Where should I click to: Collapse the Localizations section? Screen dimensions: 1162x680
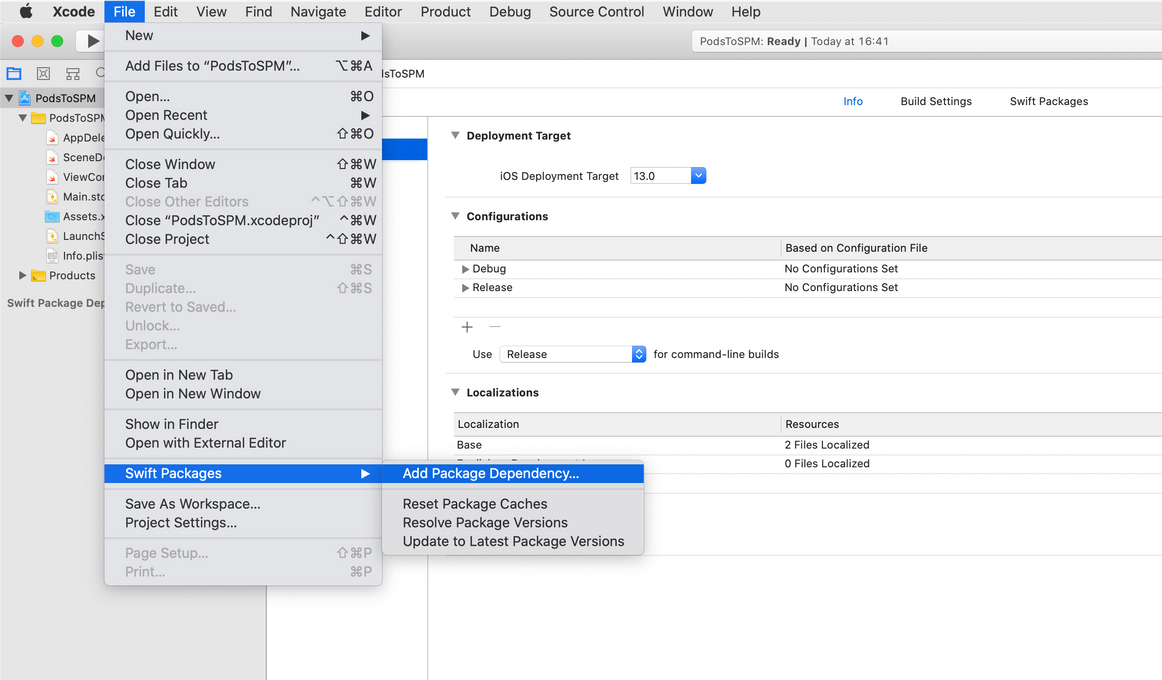coord(455,392)
